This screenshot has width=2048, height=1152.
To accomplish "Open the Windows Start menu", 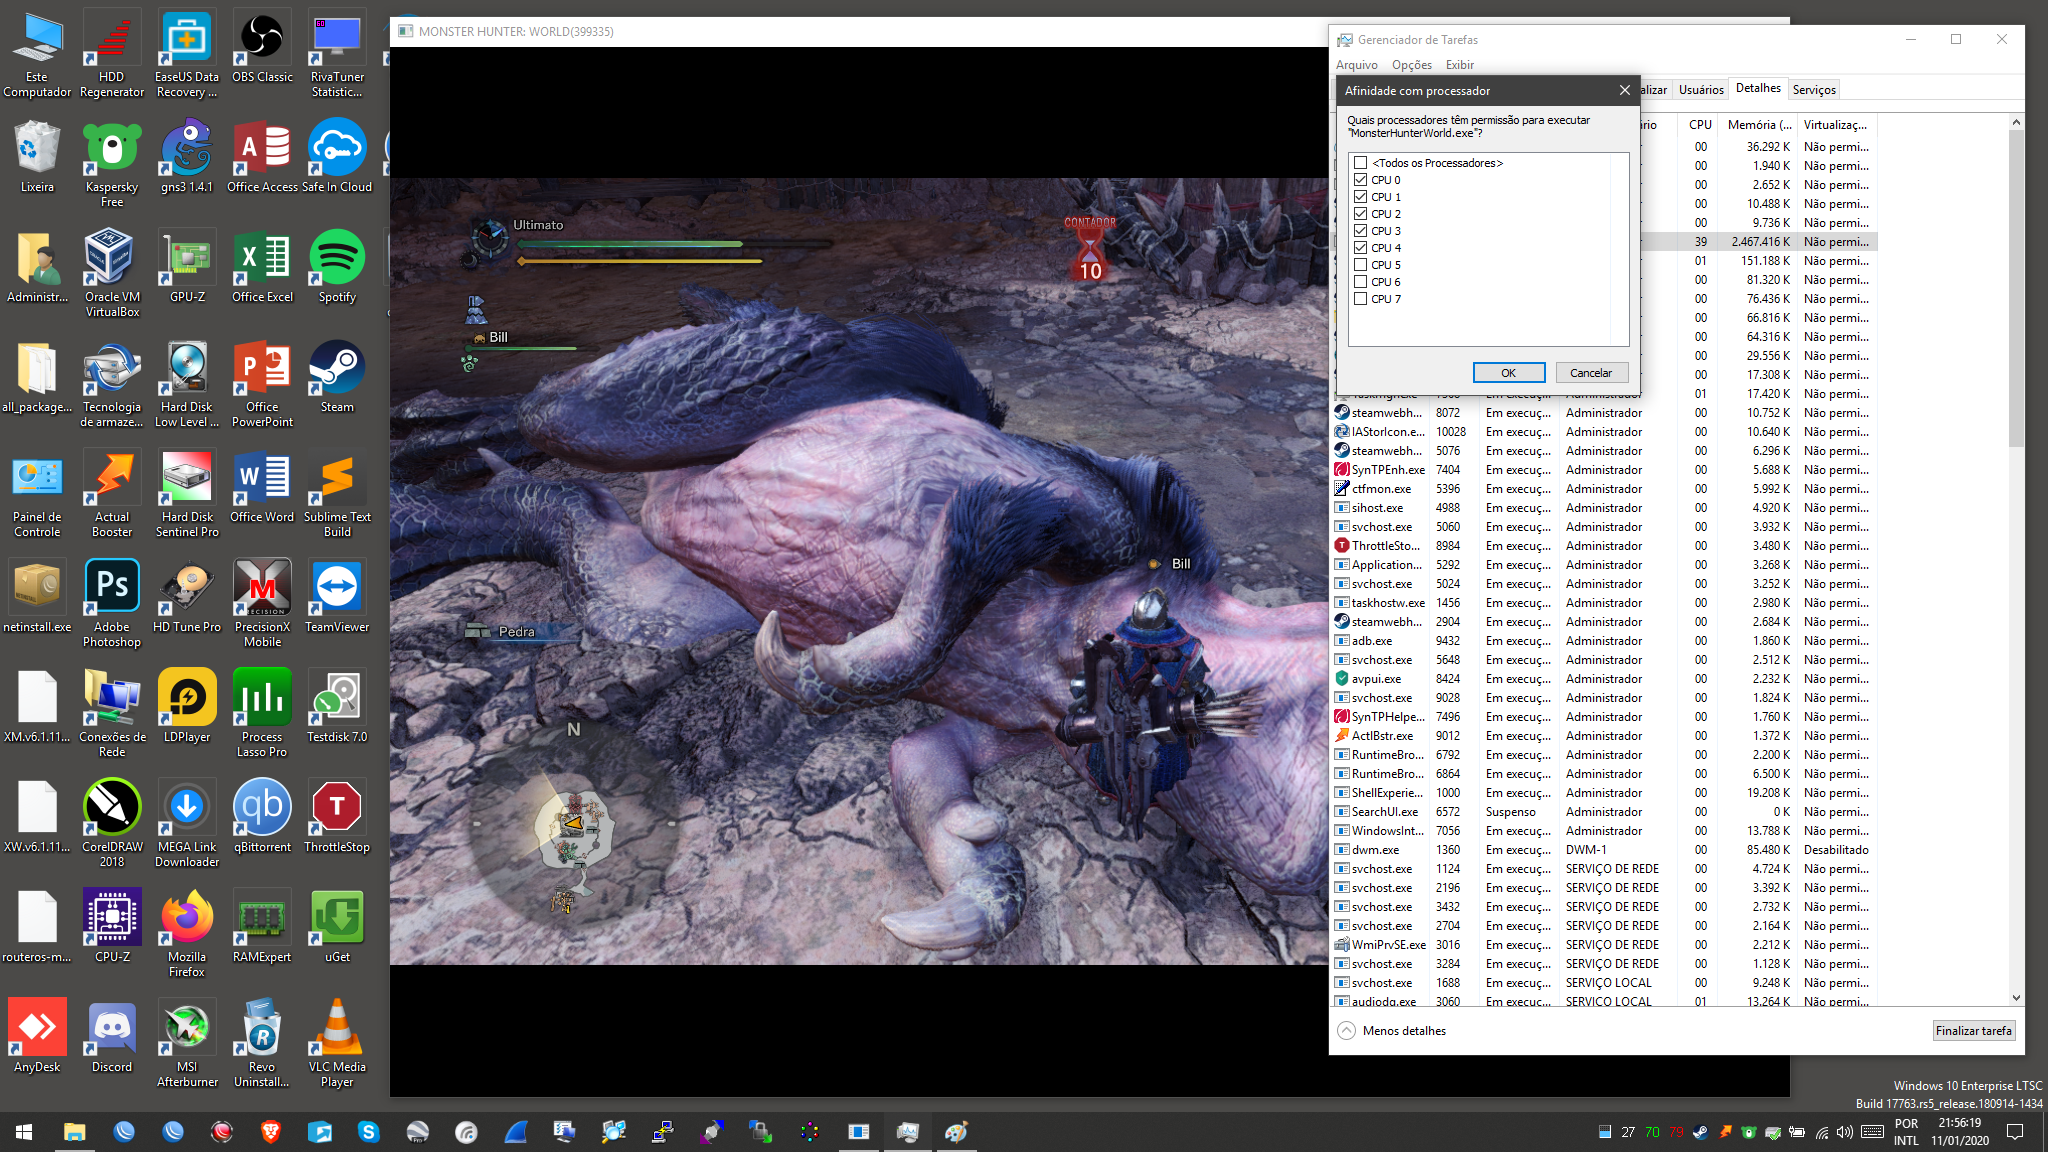I will [x=24, y=1132].
